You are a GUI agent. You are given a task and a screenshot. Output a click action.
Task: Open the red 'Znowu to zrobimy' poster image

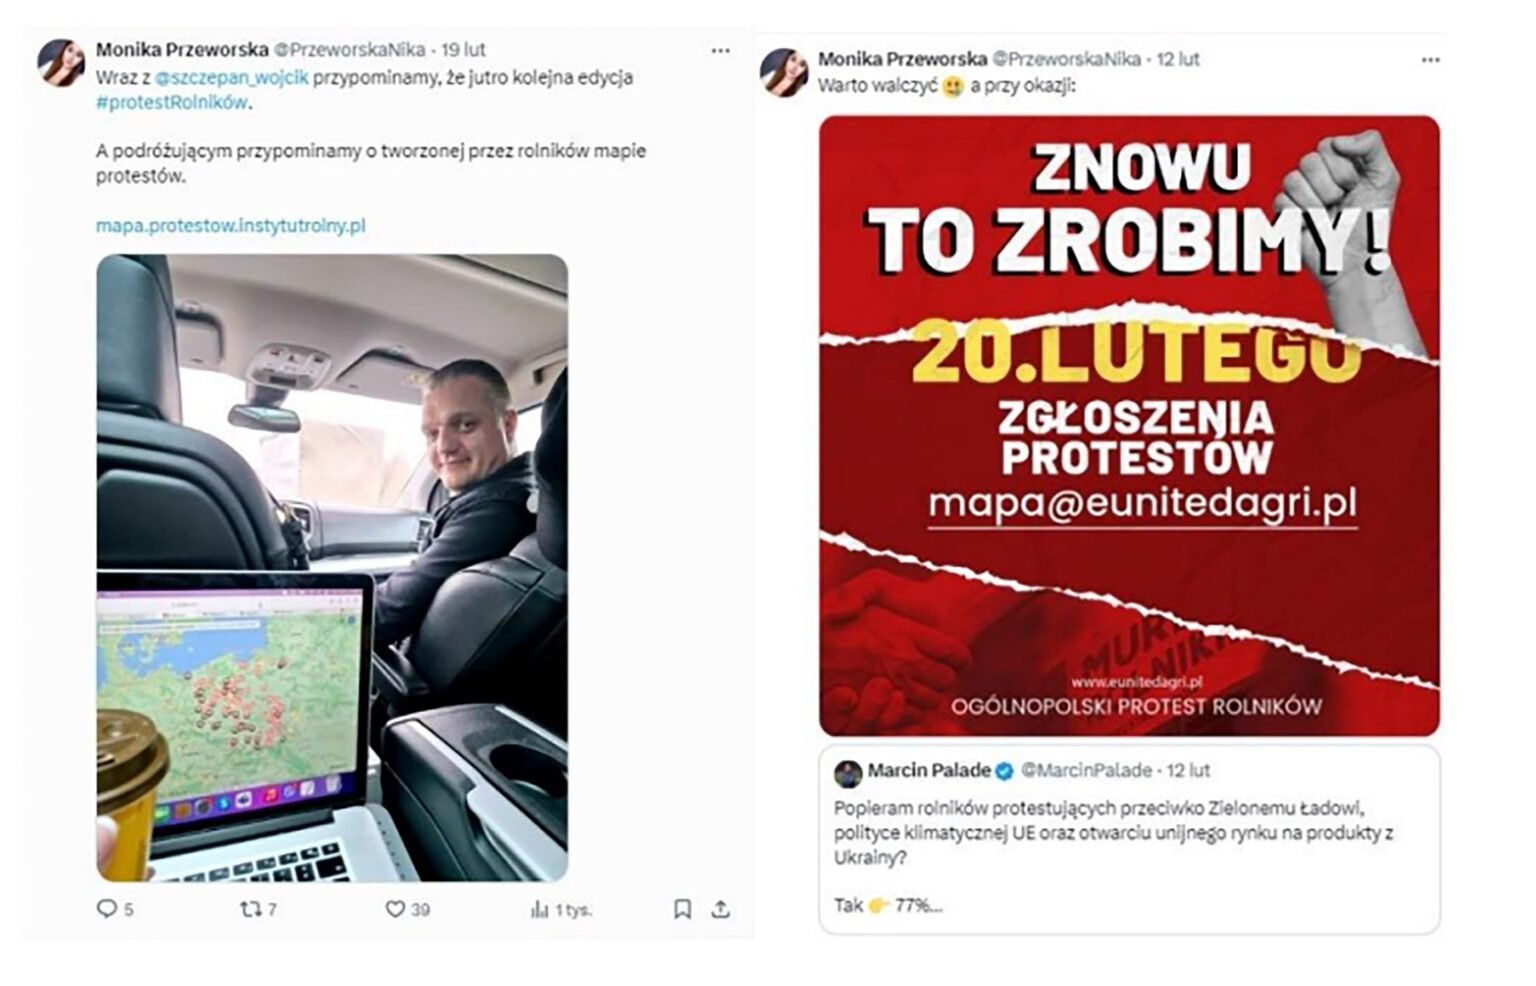pyautogui.click(x=1129, y=425)
